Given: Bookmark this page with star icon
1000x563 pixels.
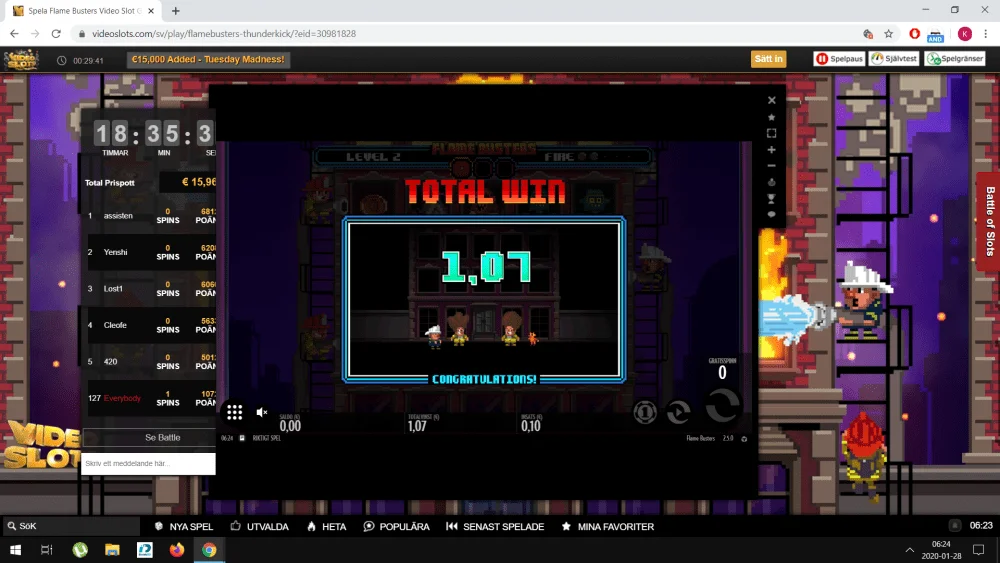Looking at the screenshot, I should click(x=888, y=34).
